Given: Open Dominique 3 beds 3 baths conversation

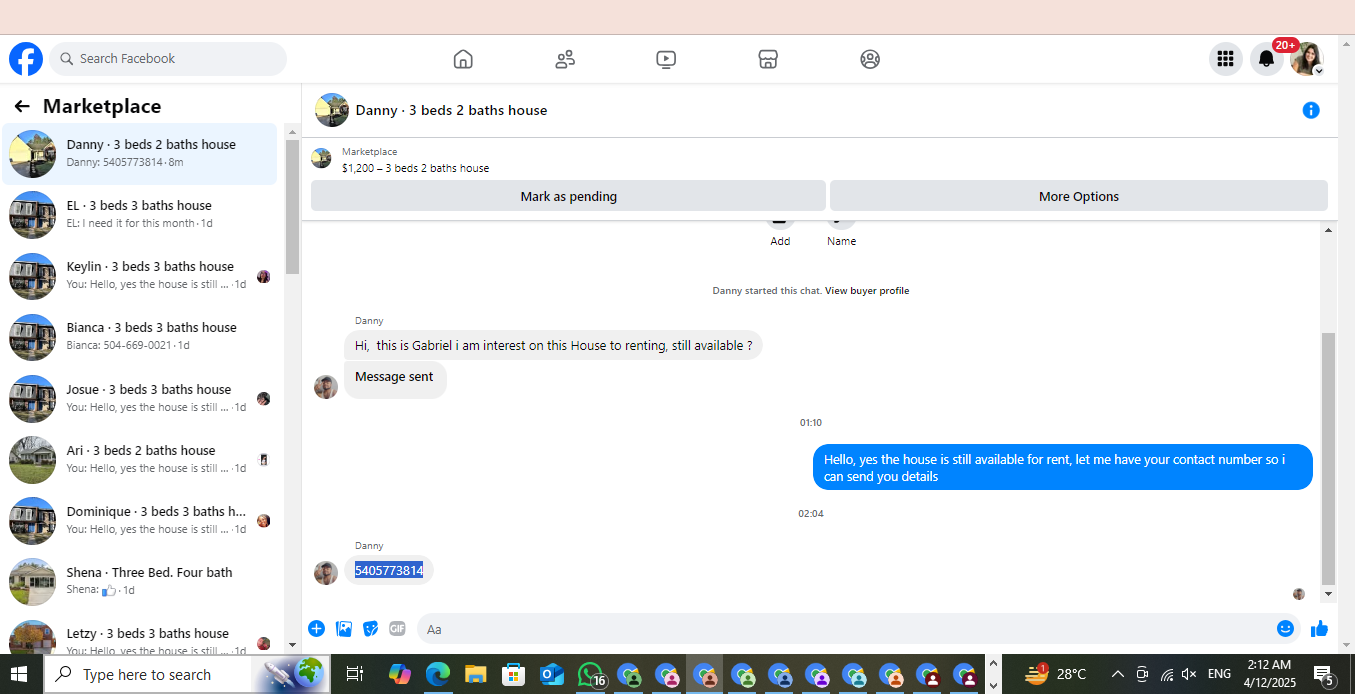Looking at the screenshot, I should coord(140,521).
